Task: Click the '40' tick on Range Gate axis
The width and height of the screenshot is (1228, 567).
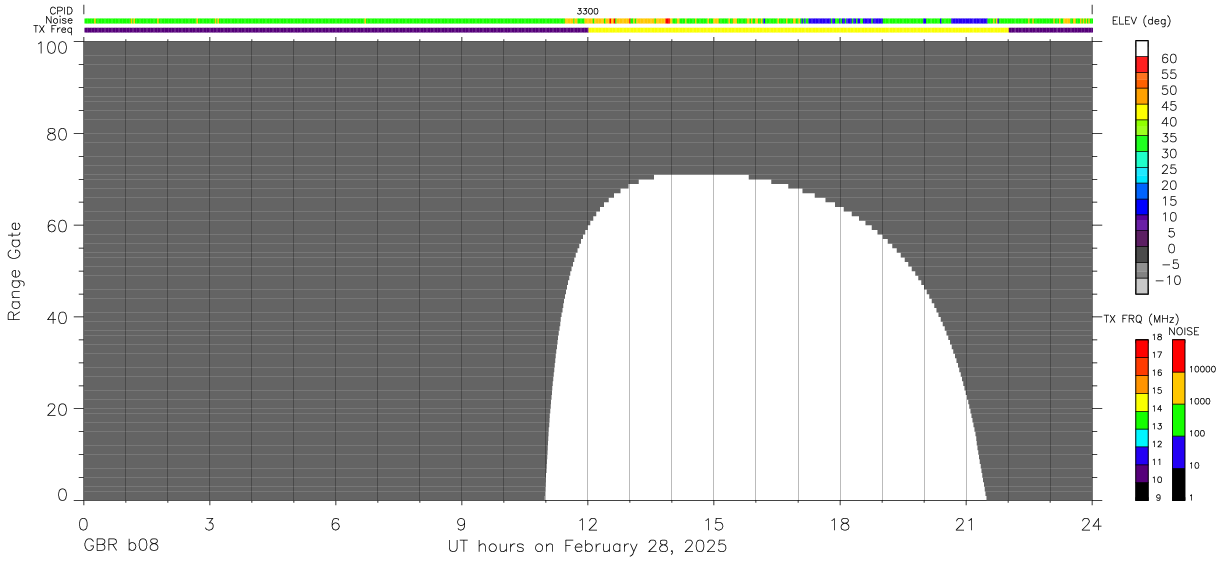Action: (58, 317)
